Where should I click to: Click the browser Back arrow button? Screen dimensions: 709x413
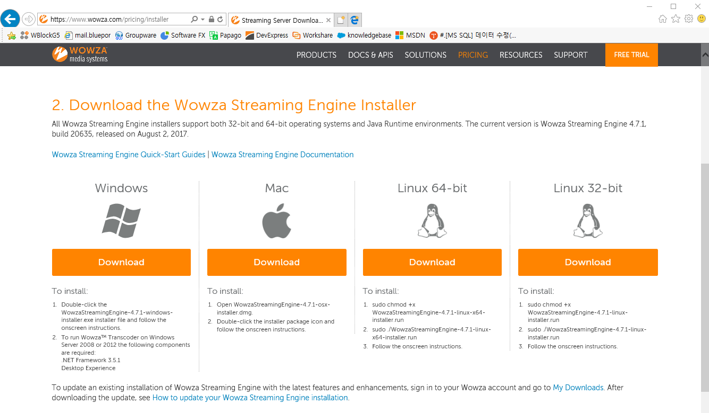tap(10, 19)
